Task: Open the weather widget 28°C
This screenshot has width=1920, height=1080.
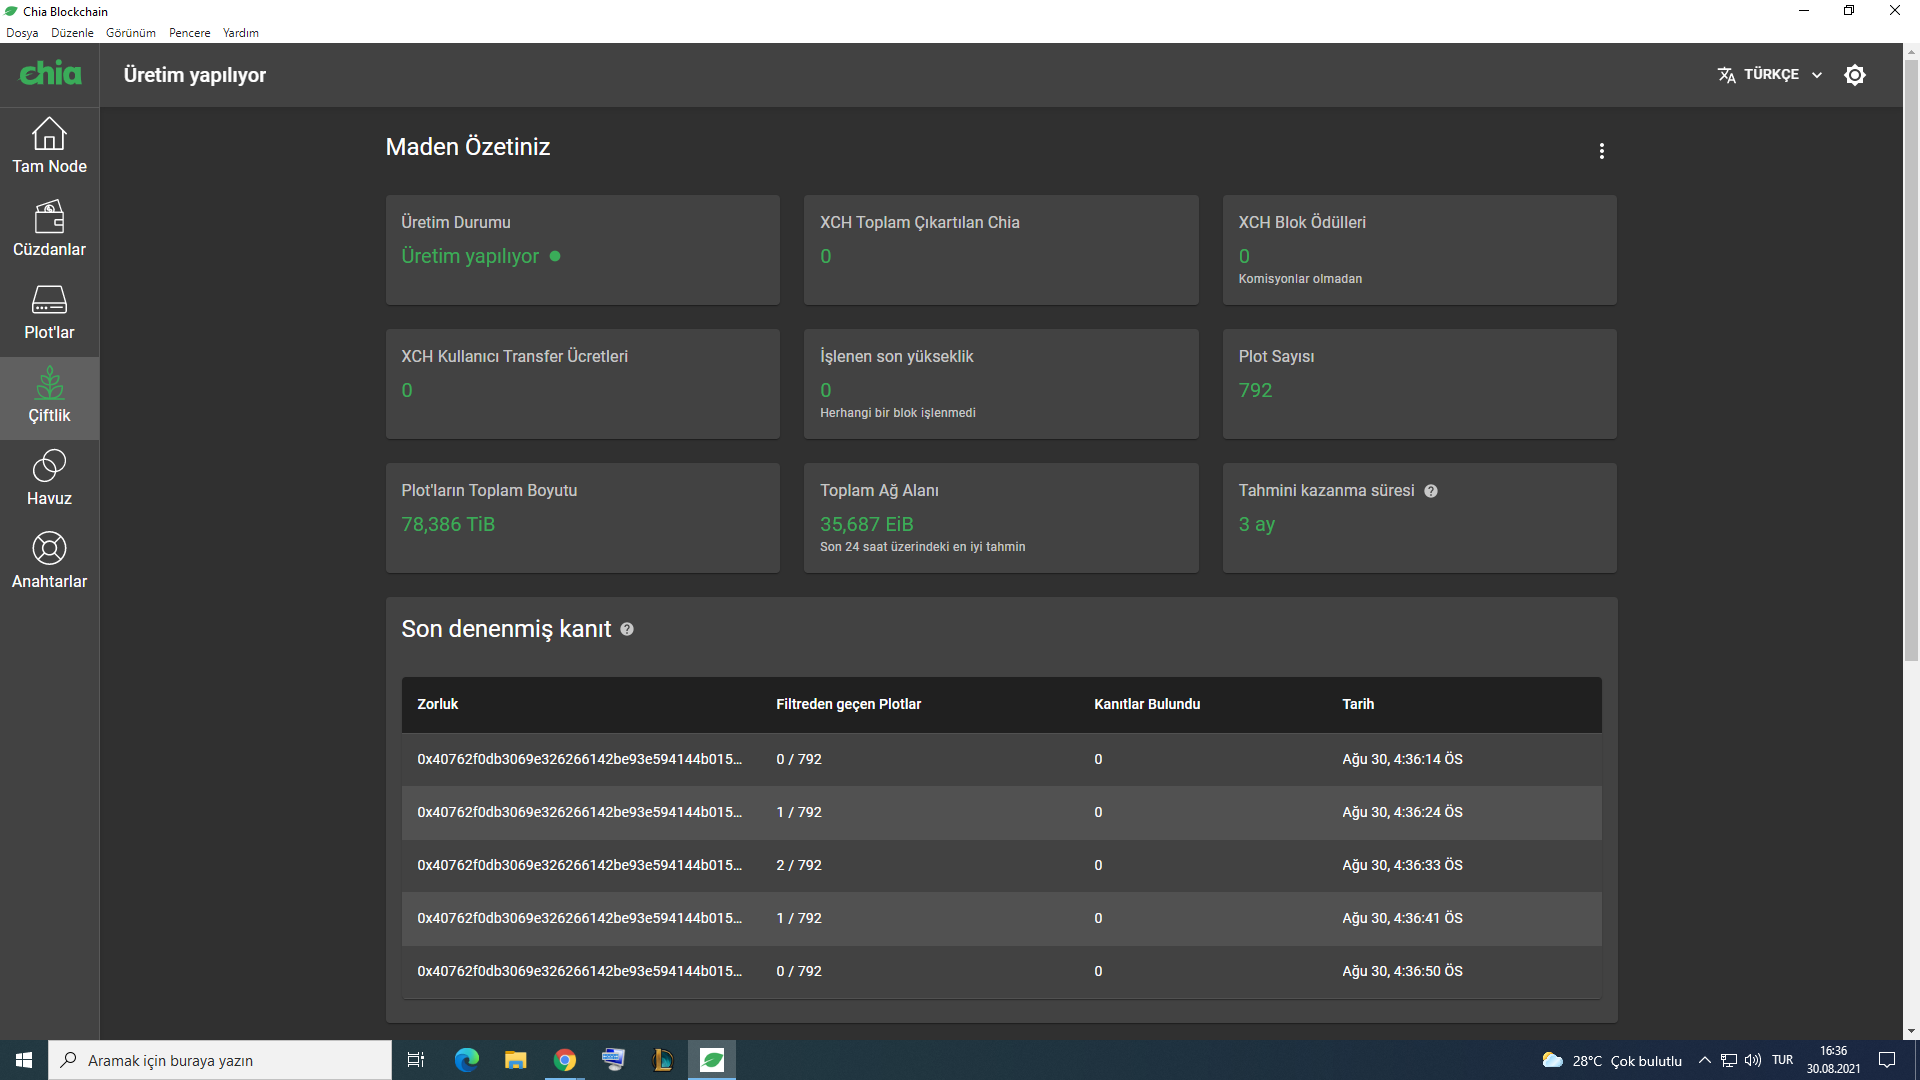Action: (x=1611, y=1060)
